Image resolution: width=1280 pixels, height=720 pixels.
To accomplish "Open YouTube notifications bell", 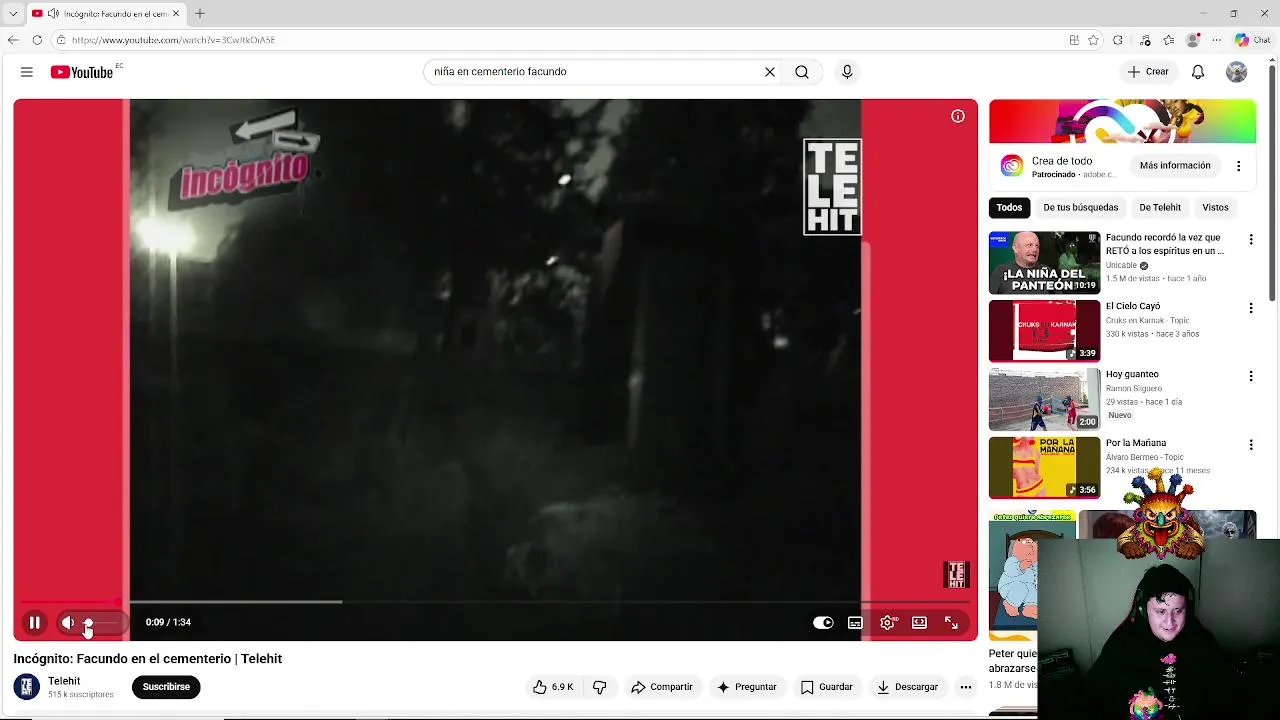I will coord(1198,72).
